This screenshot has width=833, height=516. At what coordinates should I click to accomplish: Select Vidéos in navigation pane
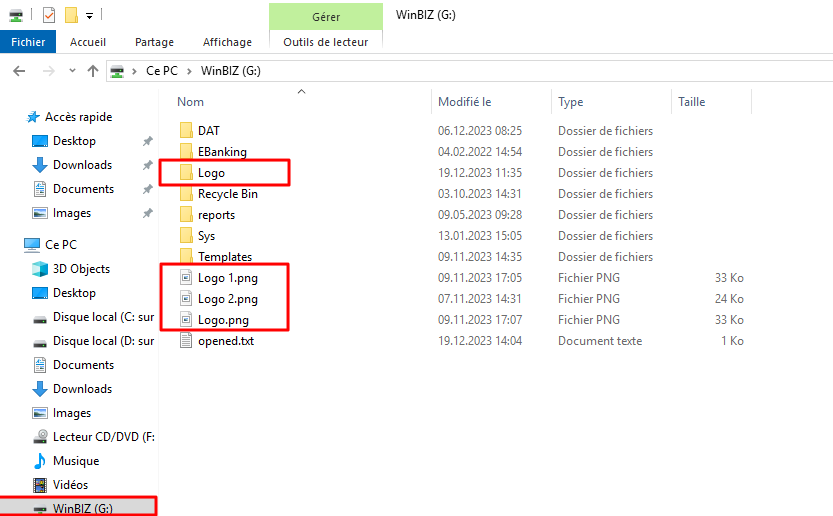(x=70, y=485)
